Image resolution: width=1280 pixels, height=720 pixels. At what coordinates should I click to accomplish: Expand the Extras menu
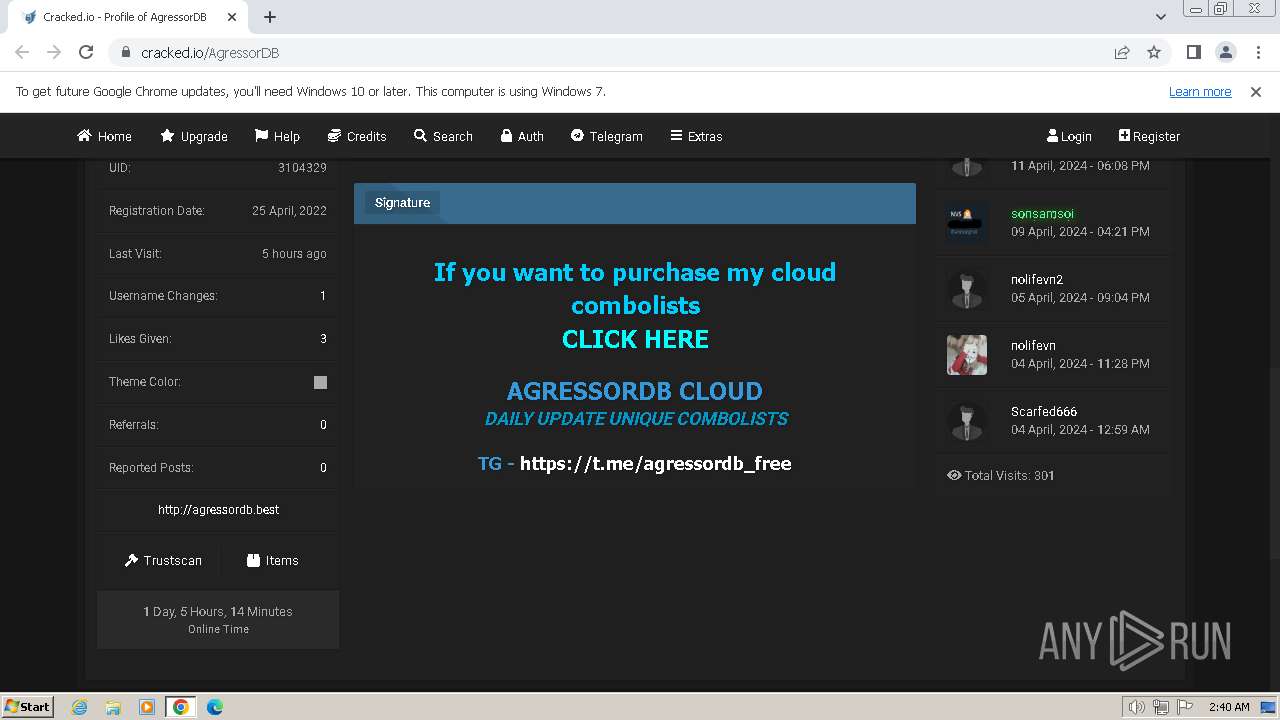tap(696, 136)
